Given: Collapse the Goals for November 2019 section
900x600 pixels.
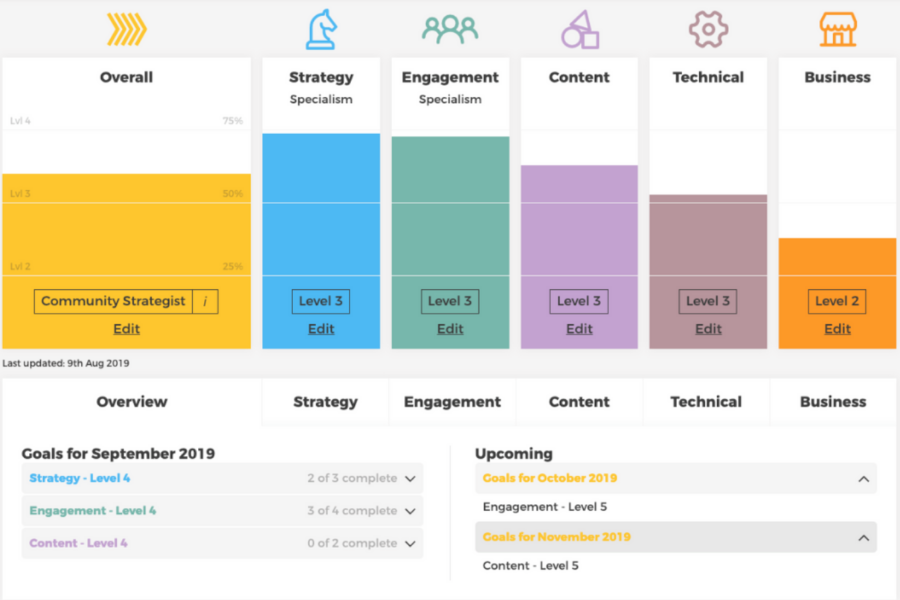Looking at the screenshot, I should (x=863, y=538).
